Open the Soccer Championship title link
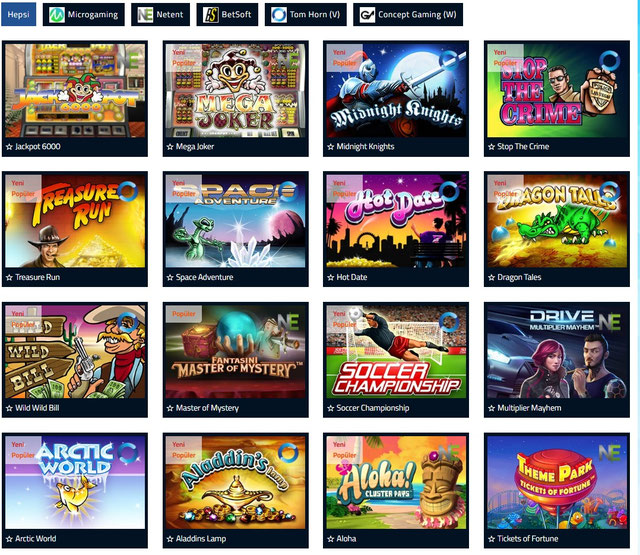640x555 pixels. pyautogui.click(x=373, y=408)
